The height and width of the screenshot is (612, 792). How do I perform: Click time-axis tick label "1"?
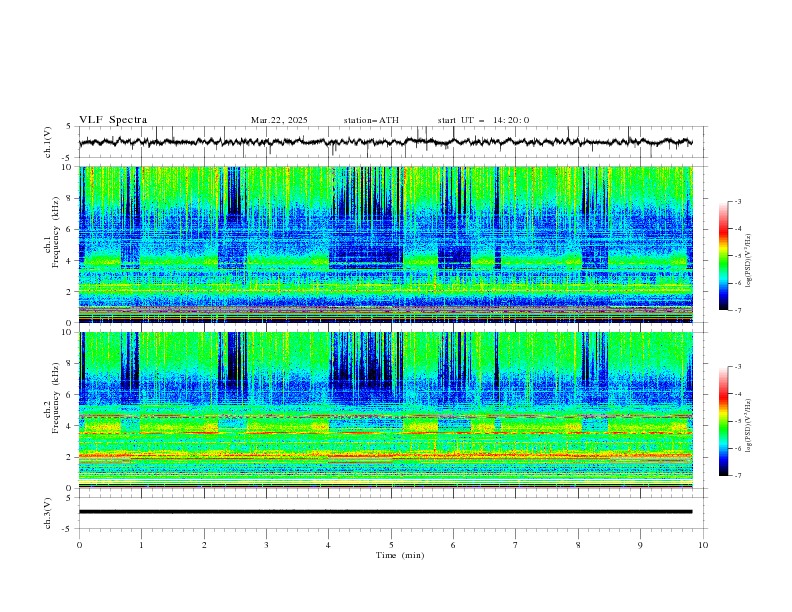[141, 545]
